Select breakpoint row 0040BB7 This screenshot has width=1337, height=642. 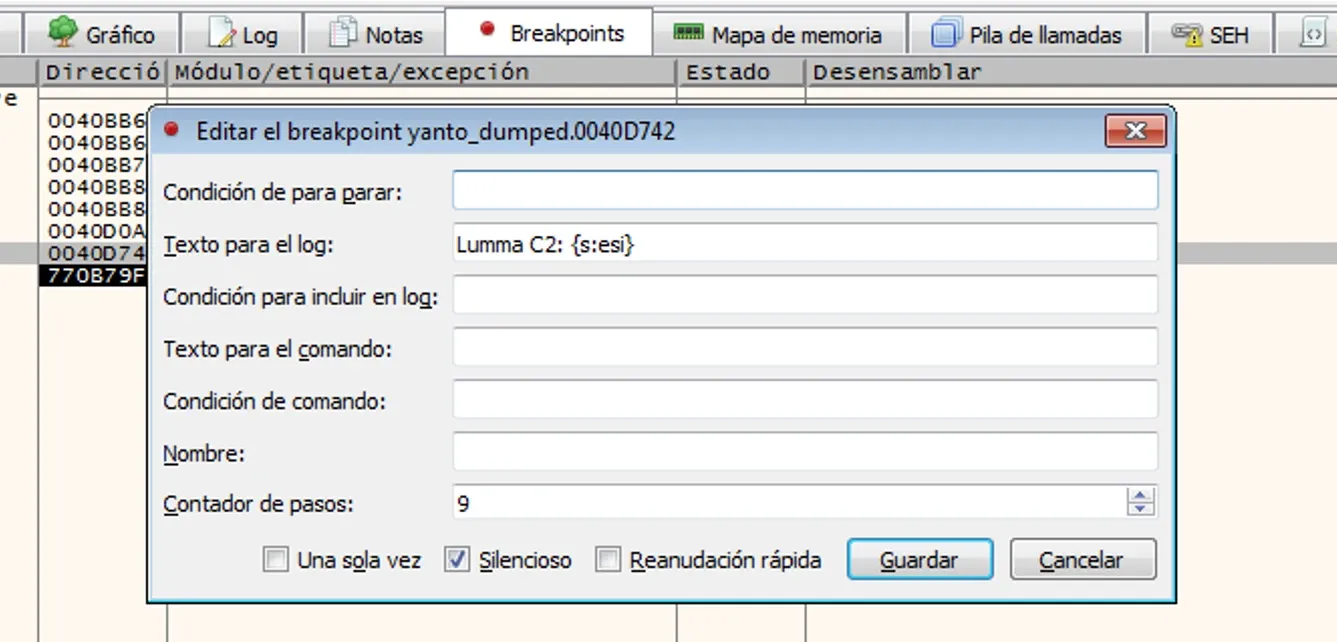point(97,165)
